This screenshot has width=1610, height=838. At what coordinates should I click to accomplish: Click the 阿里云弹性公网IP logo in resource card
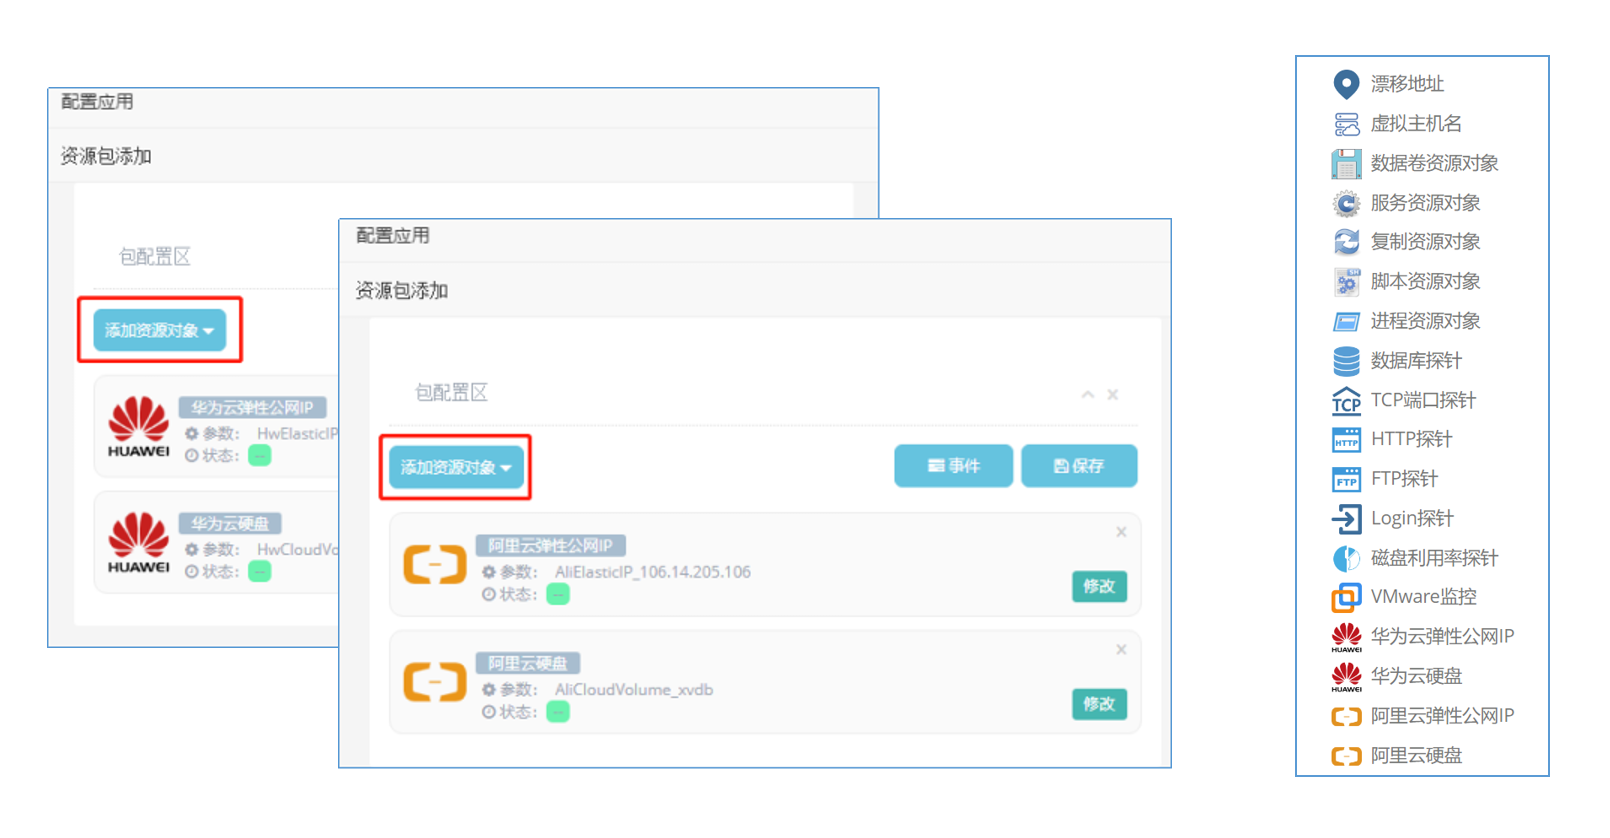434,565
